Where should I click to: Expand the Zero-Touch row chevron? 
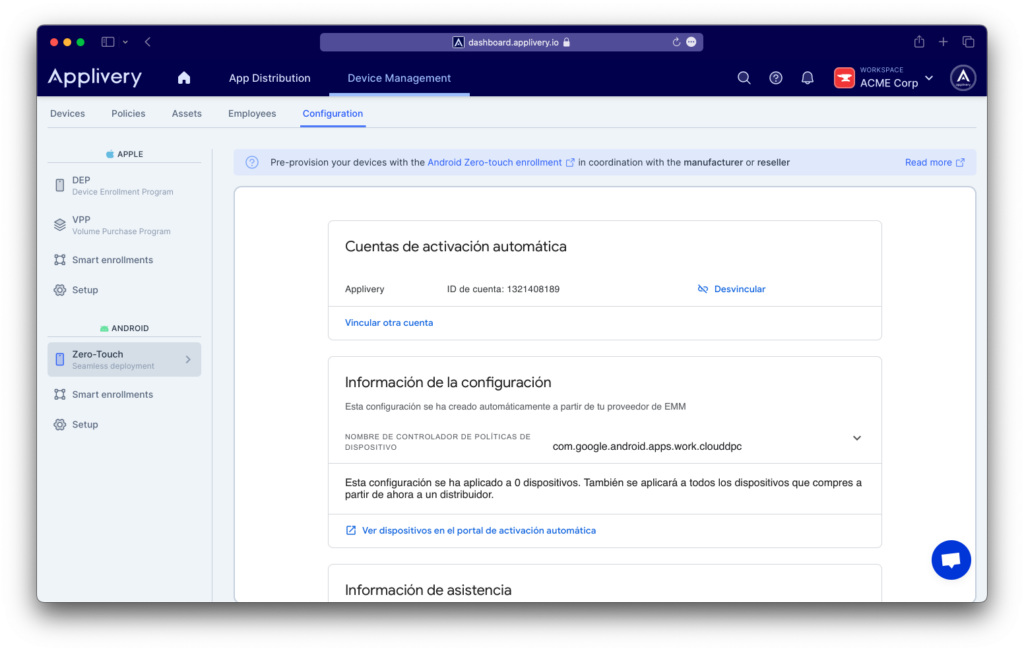188,359
